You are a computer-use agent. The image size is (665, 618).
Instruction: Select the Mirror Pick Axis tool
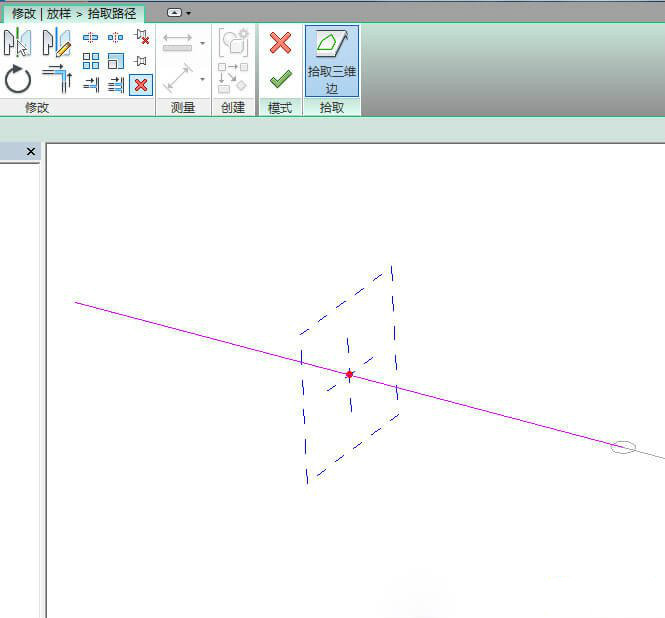click(17, 42)
